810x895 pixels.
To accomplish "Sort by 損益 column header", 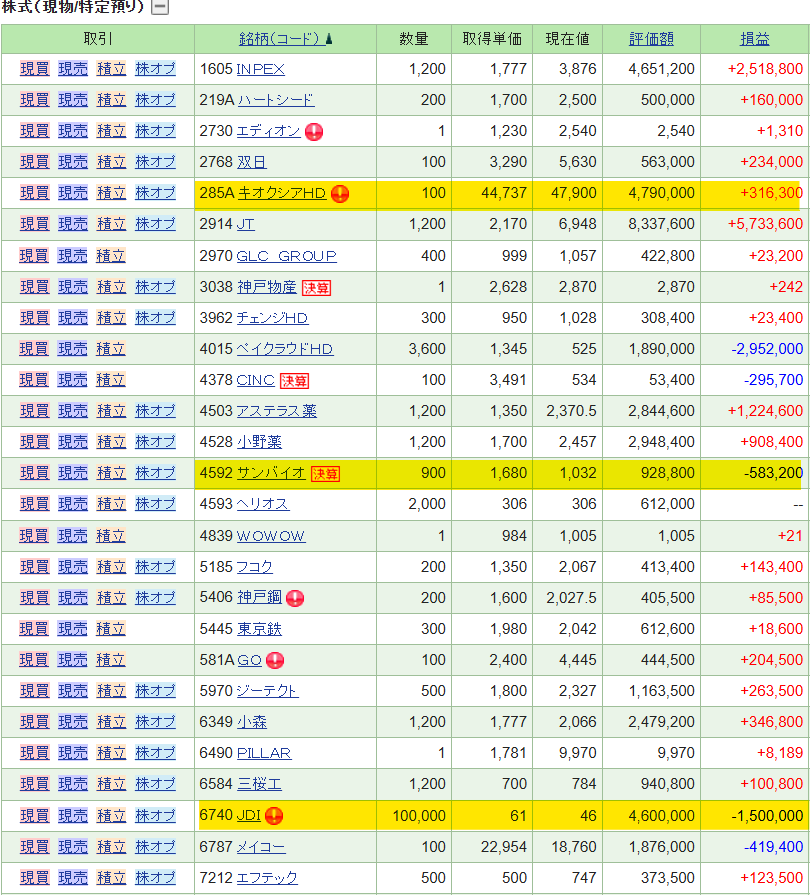I will 755,39.
